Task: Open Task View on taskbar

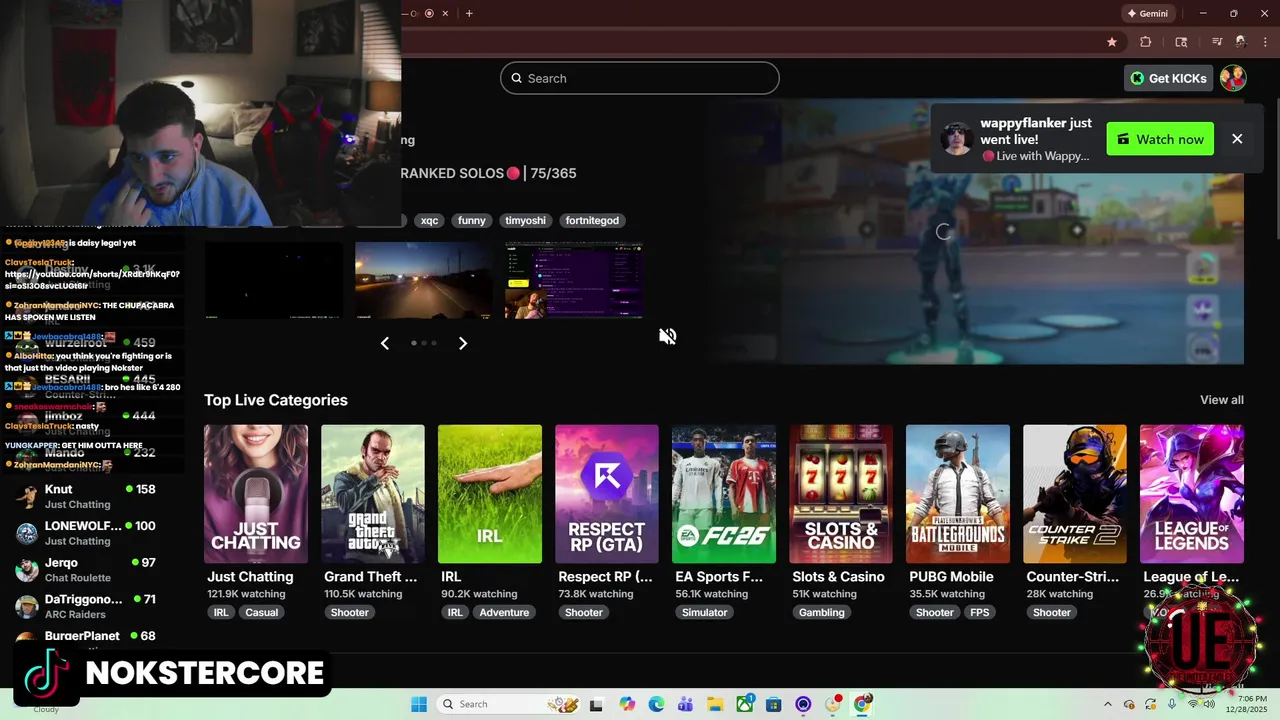Action: (597, 704)
